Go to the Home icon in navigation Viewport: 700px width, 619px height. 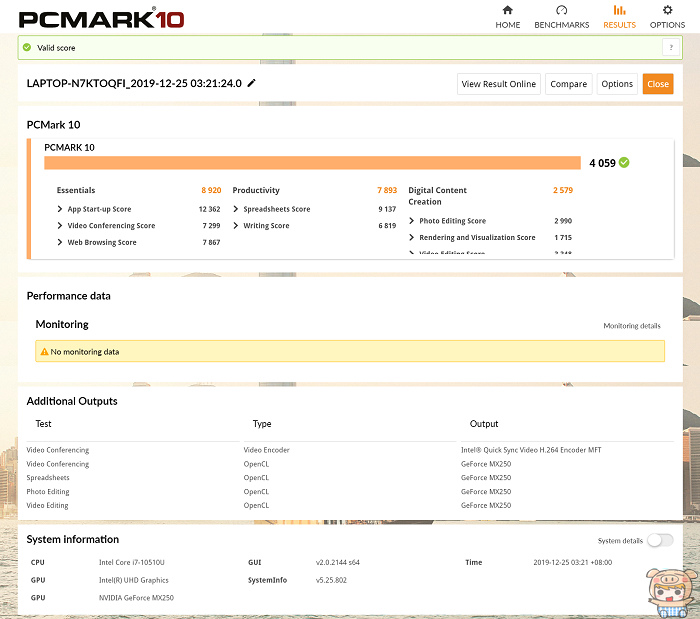(507, 11)
